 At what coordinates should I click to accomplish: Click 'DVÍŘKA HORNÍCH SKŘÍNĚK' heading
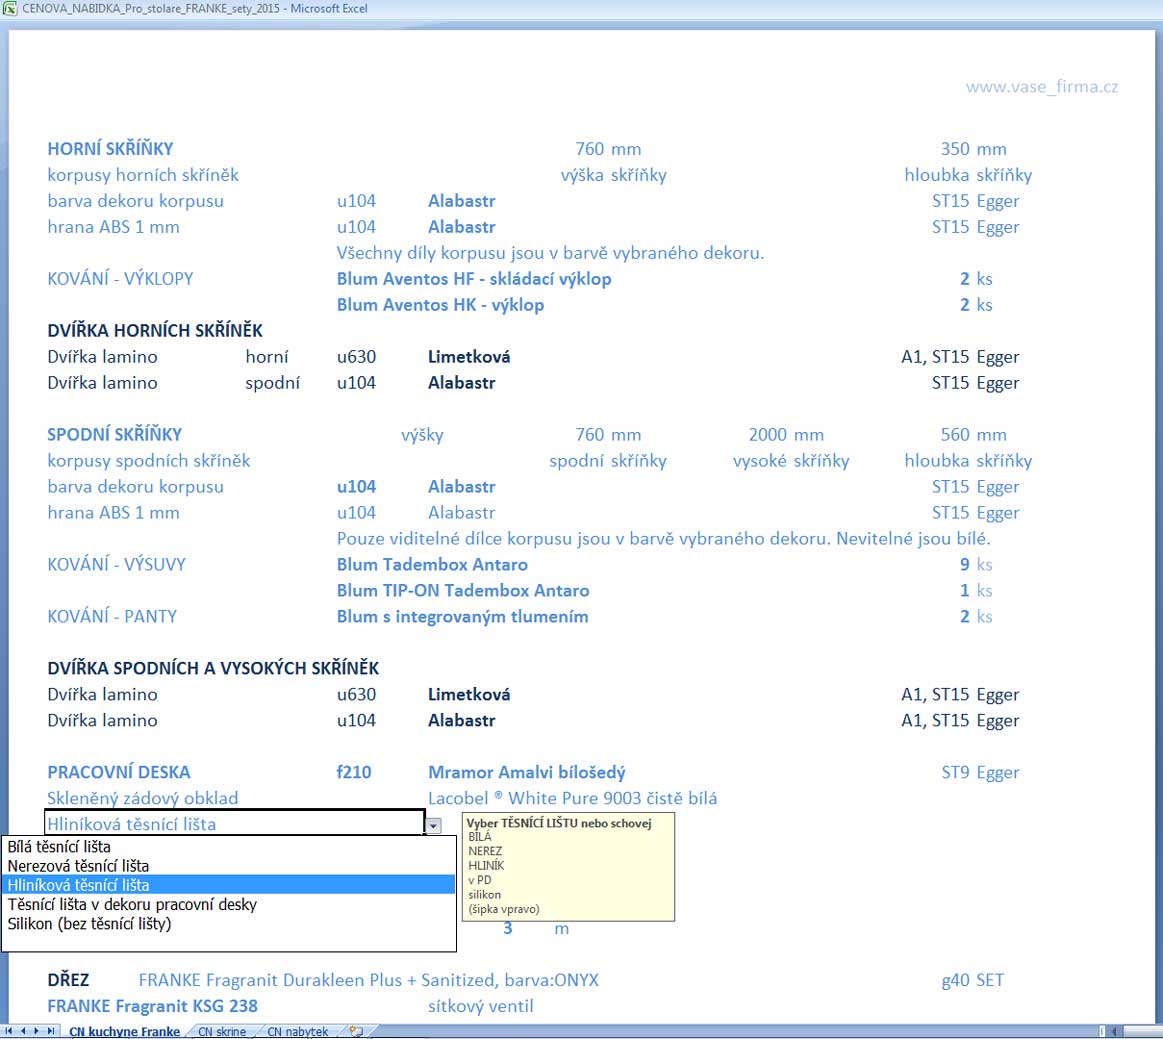[x=155, y=331]
